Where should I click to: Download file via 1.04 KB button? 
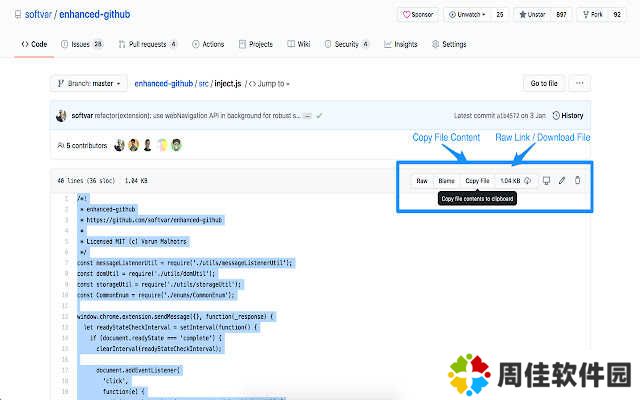[x=514, y=180]
